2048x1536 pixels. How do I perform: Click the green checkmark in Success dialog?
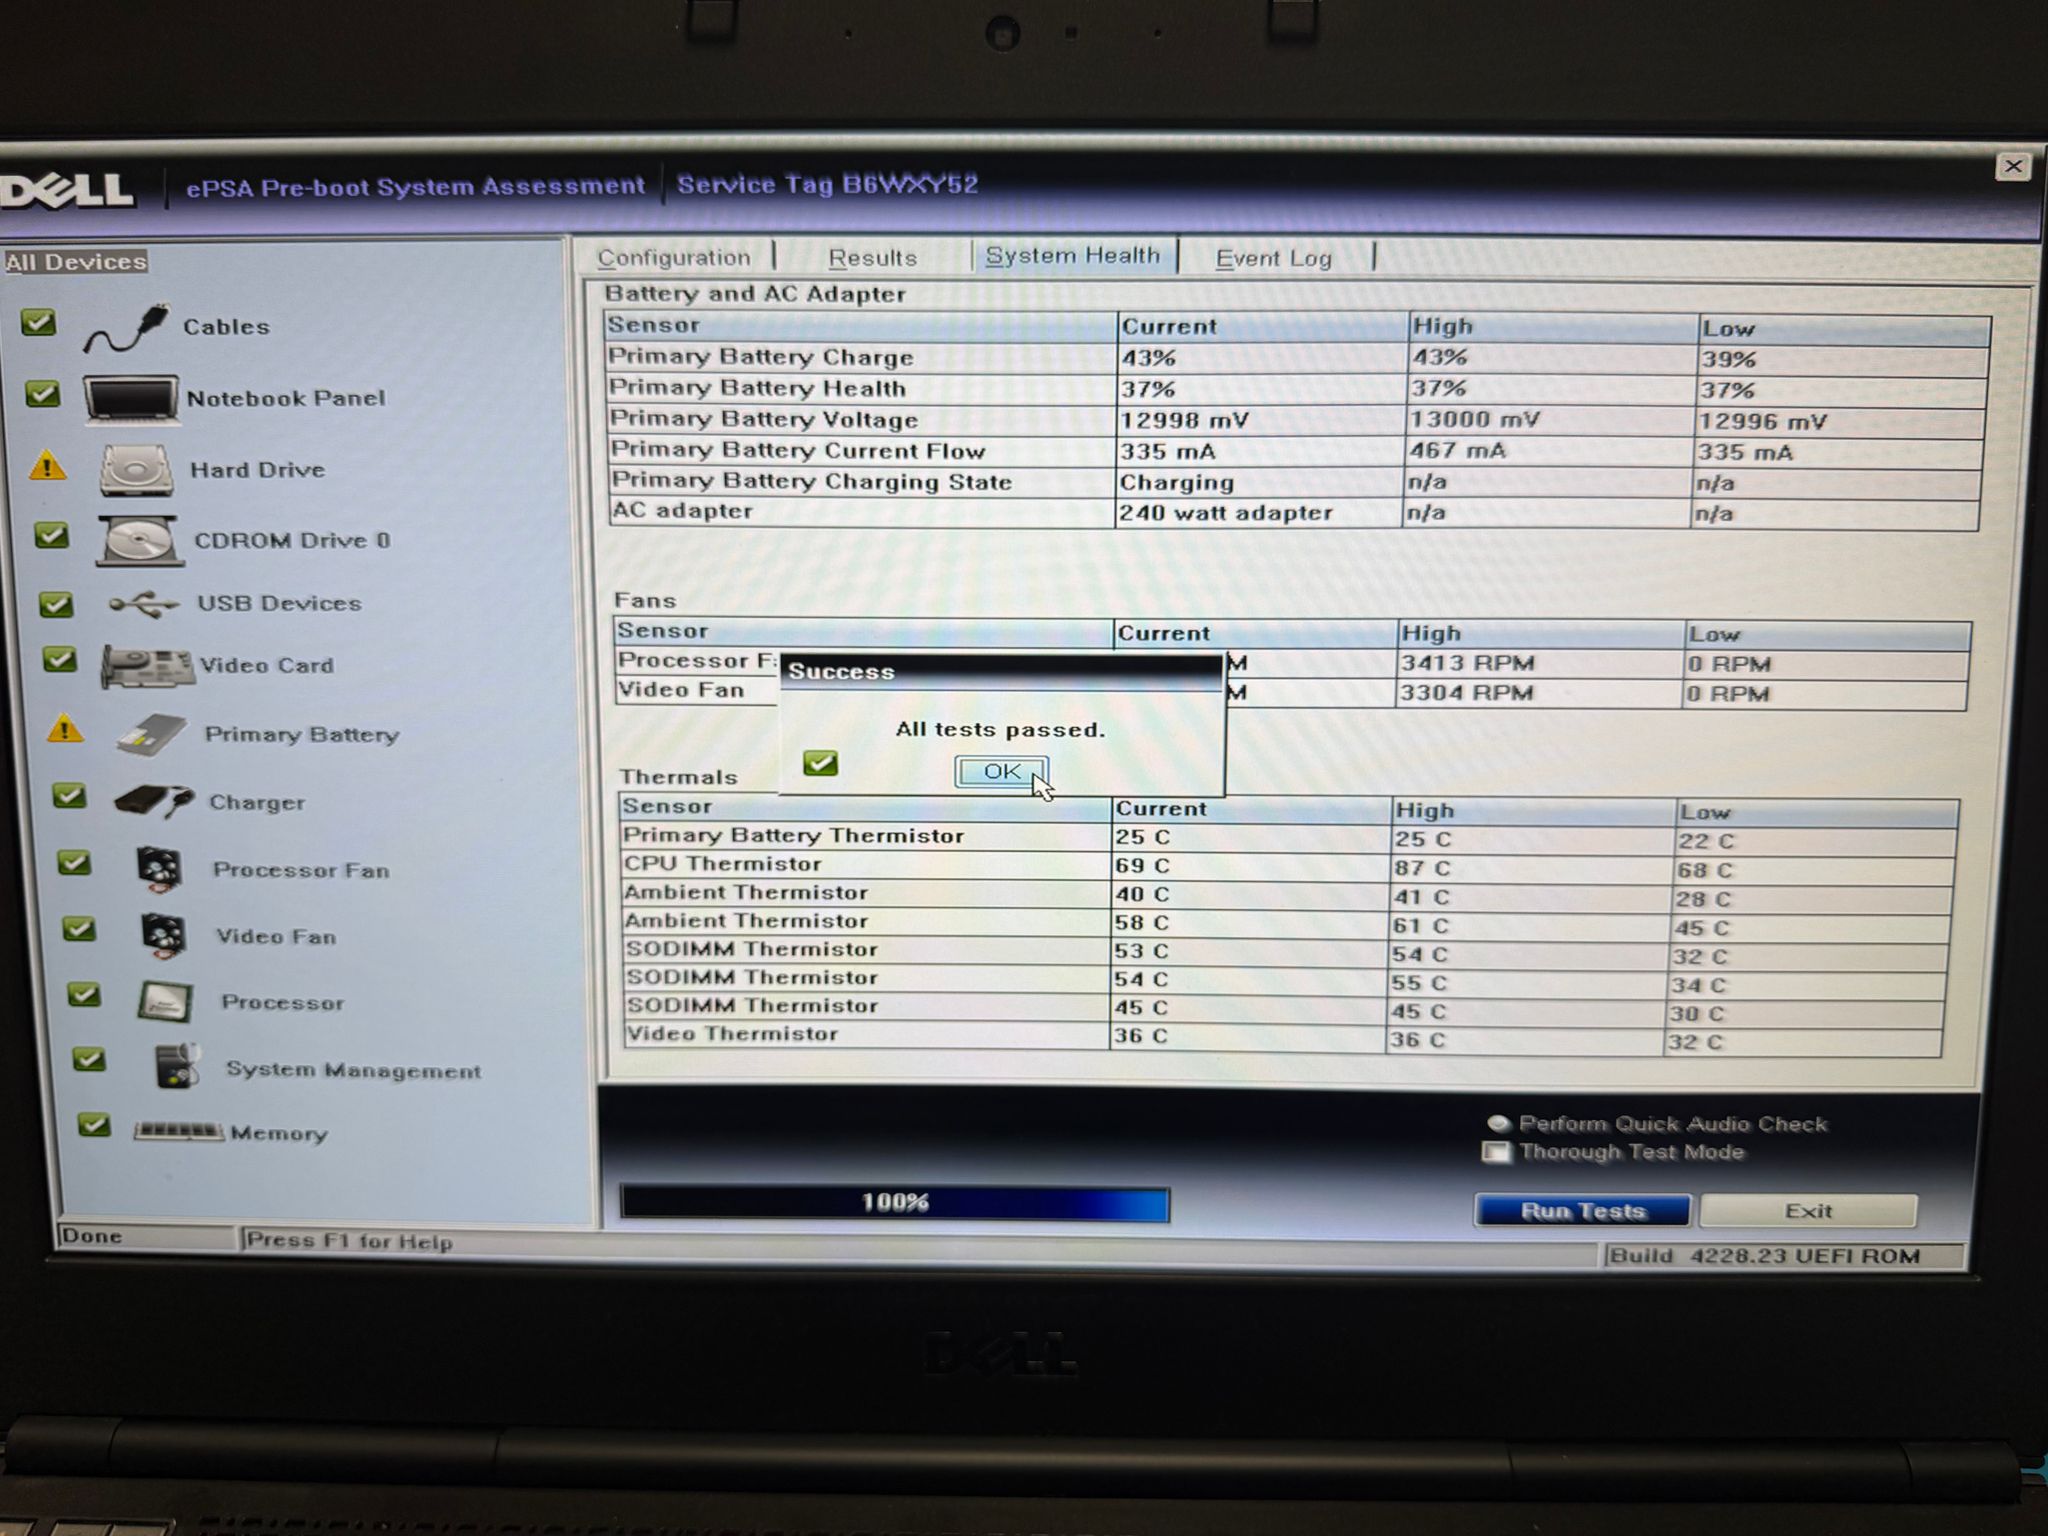[820, 764]
